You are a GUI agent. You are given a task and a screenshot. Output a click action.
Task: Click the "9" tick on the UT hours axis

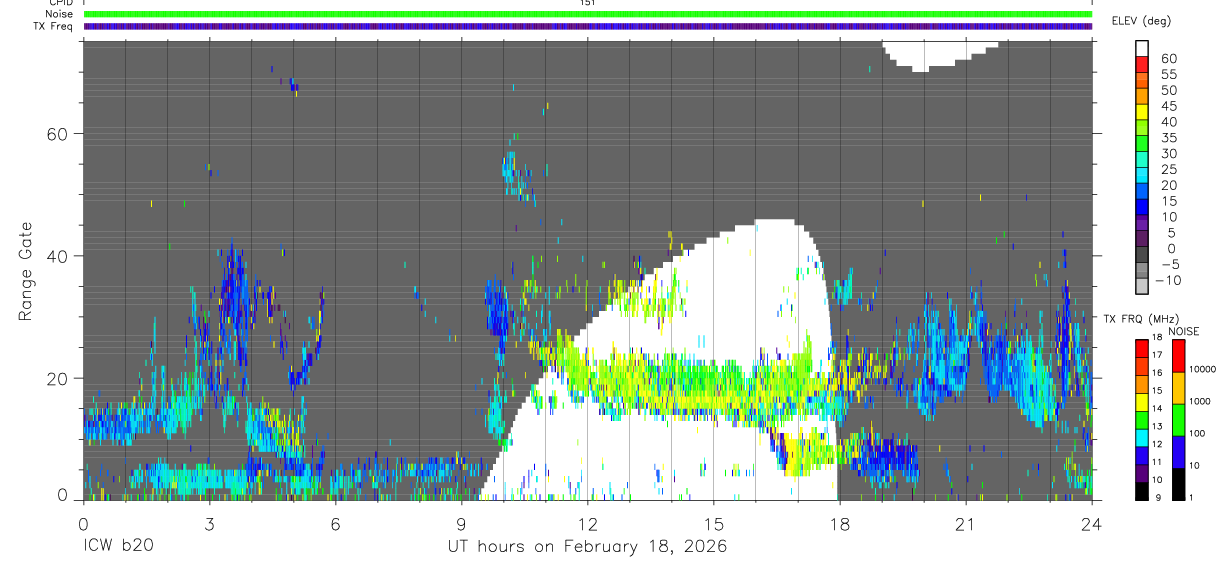point(462,524)
